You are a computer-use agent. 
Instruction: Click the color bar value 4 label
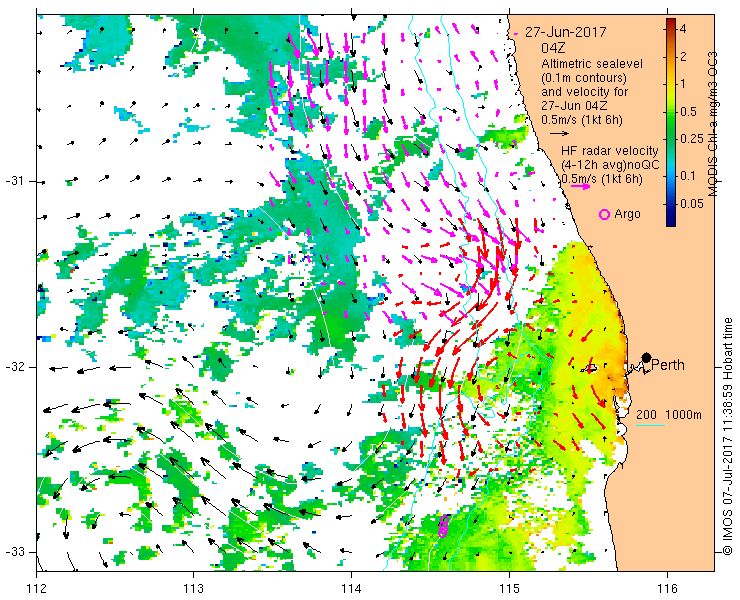pyautogui.click(x=683, y=29)
